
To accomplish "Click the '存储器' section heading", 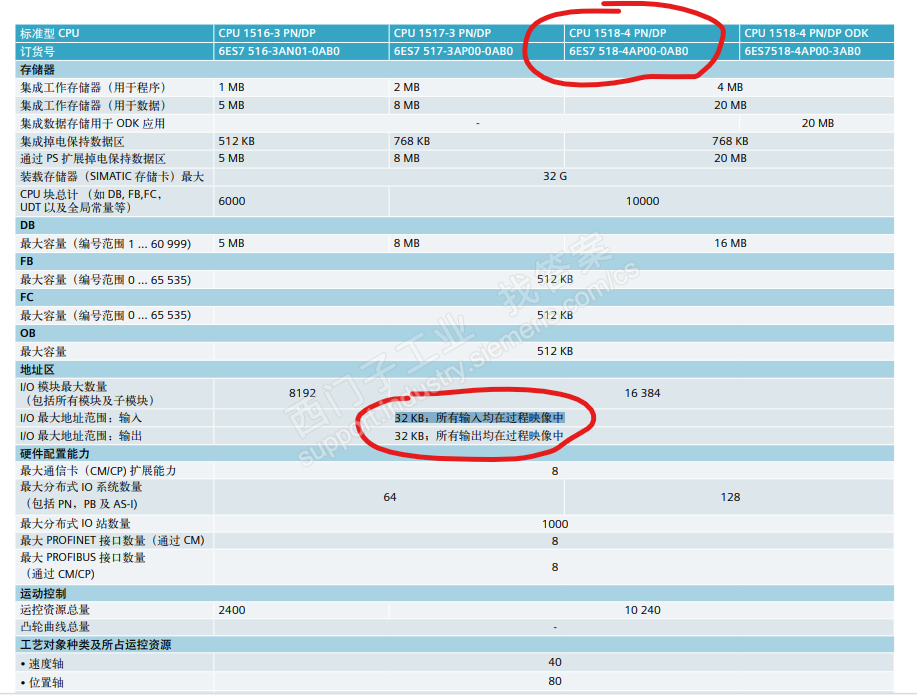I will (x=37, y=70).
